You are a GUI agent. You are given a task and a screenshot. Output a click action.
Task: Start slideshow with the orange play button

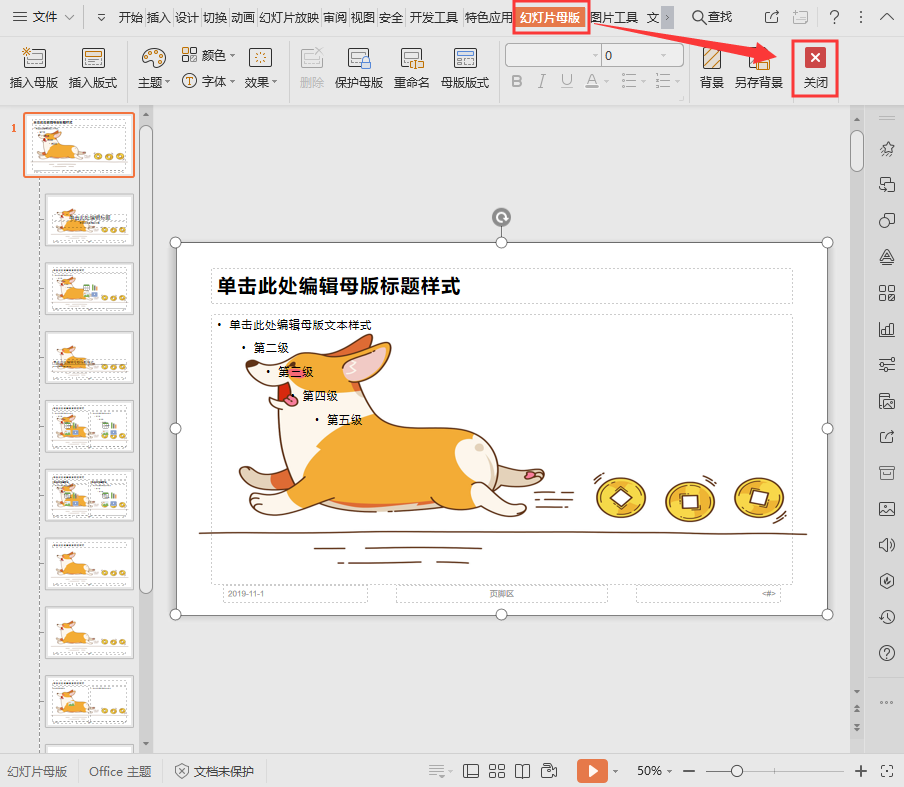pyautogui.click(x=592, y=771)
